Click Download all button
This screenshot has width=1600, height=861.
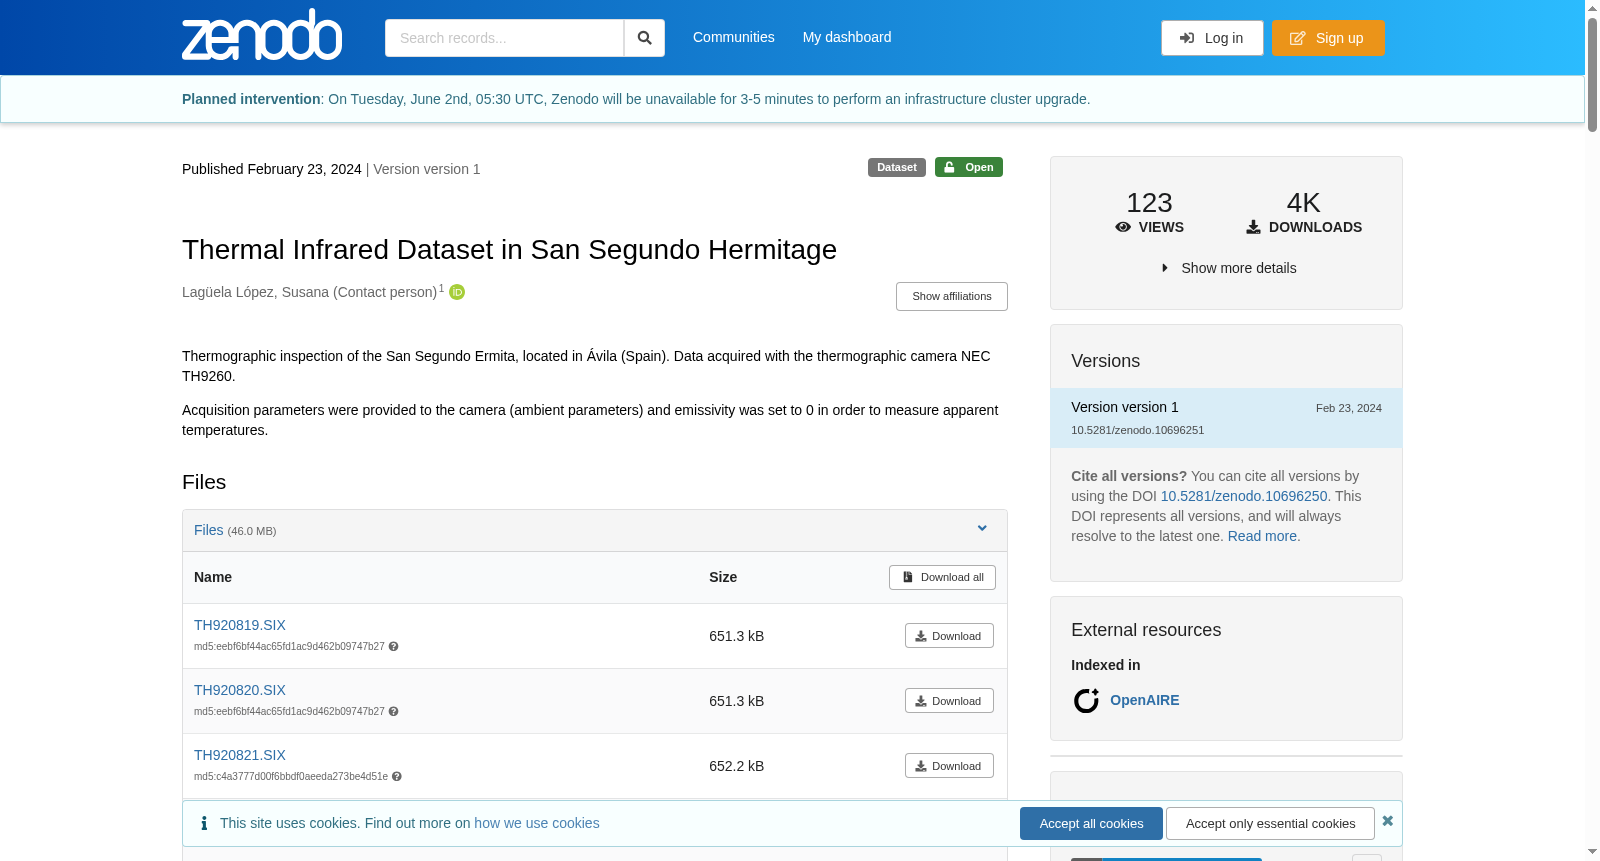pyautogui.click(x=942, y=578)
